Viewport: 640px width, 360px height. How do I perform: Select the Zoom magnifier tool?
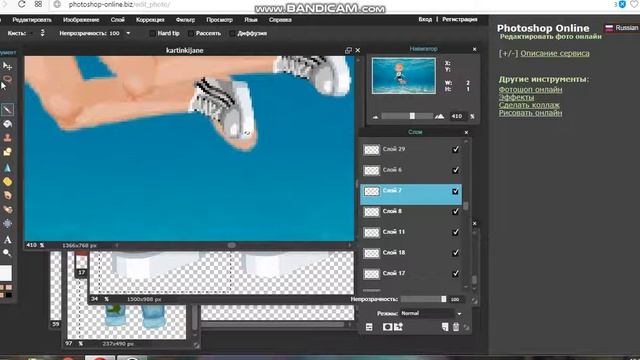[x=7, y=253]
